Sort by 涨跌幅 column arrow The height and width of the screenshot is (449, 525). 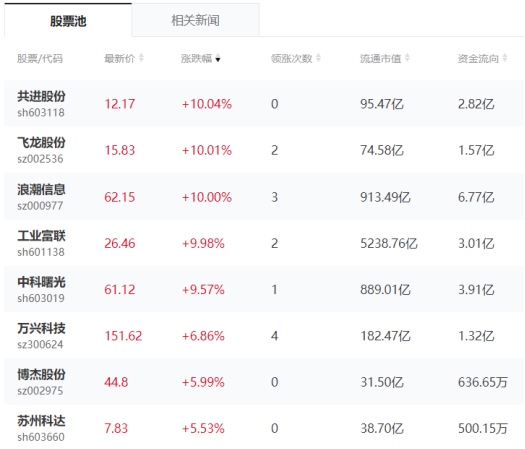tap(218, 58)
